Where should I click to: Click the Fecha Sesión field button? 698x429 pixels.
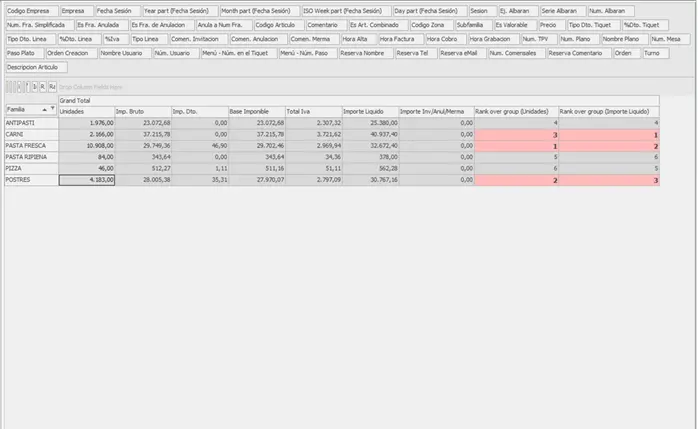[116, 10]
